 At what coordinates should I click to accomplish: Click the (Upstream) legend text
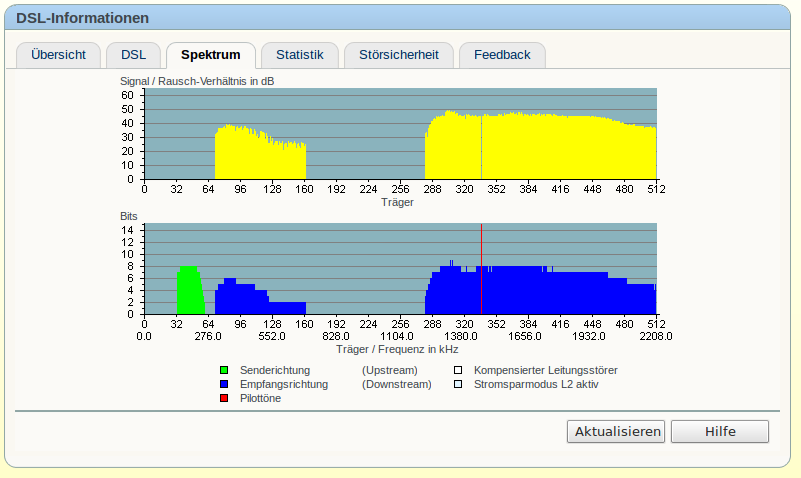click(x=390, y=370)
